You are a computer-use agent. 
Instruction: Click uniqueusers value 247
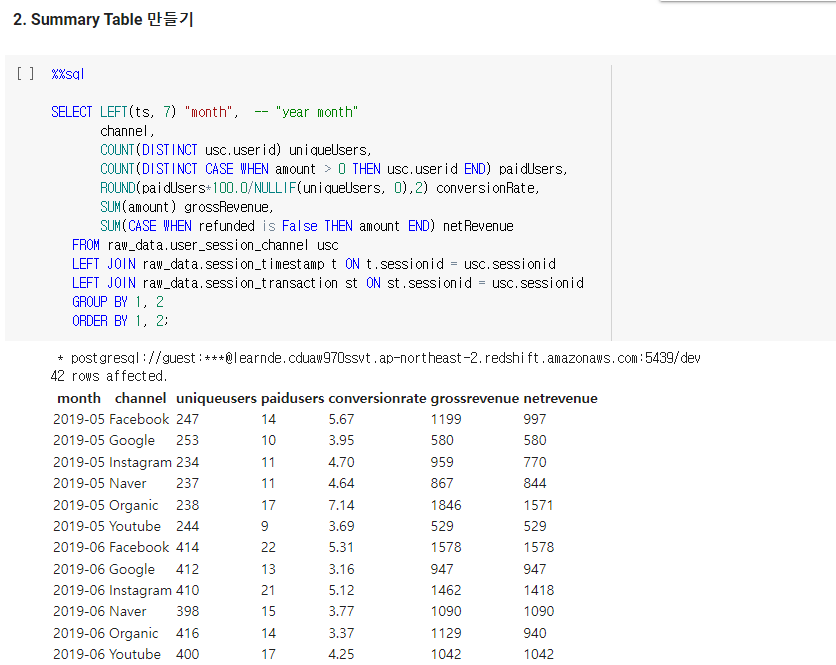click(188, 419)
